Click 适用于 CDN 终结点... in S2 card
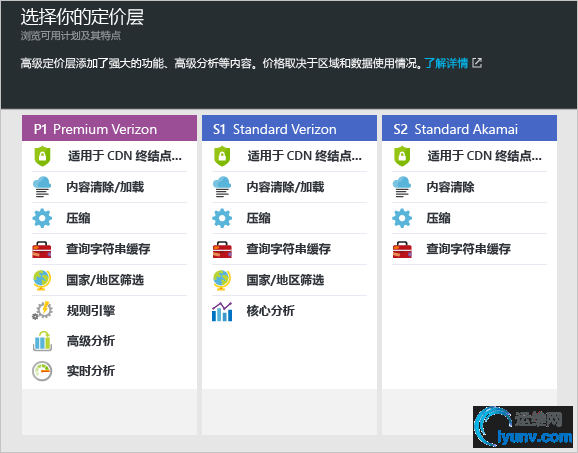Screen dimensions: 578x453 (484, 156)
